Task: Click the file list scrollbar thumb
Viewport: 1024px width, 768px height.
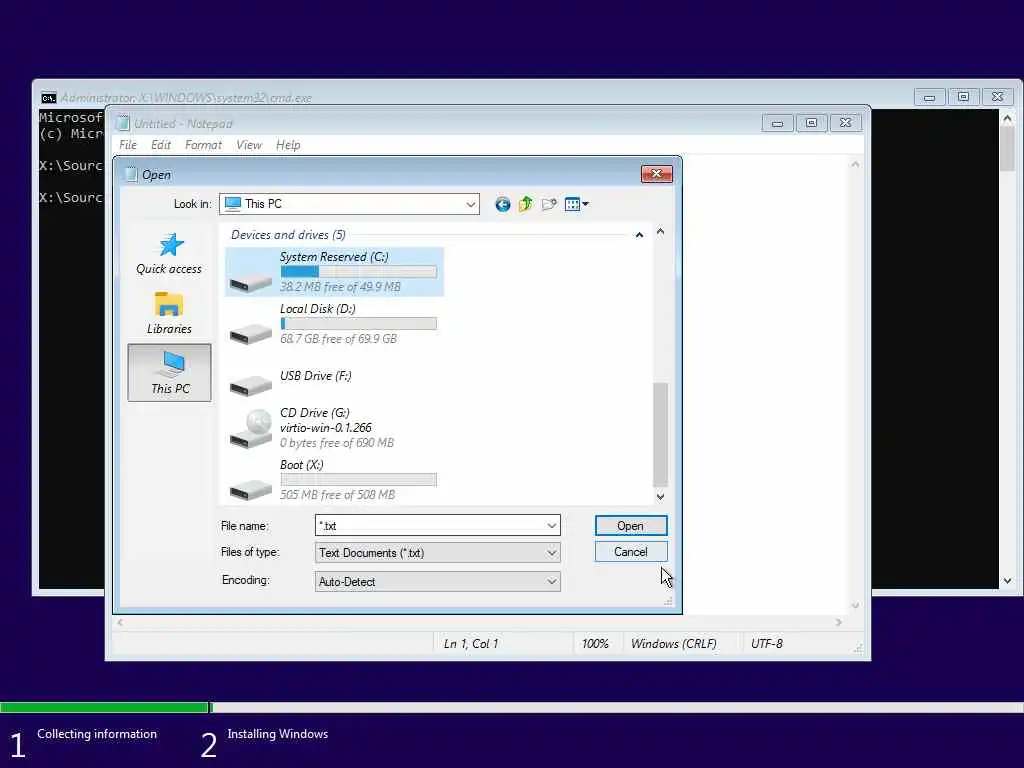Action: click(x=660, y=434)
